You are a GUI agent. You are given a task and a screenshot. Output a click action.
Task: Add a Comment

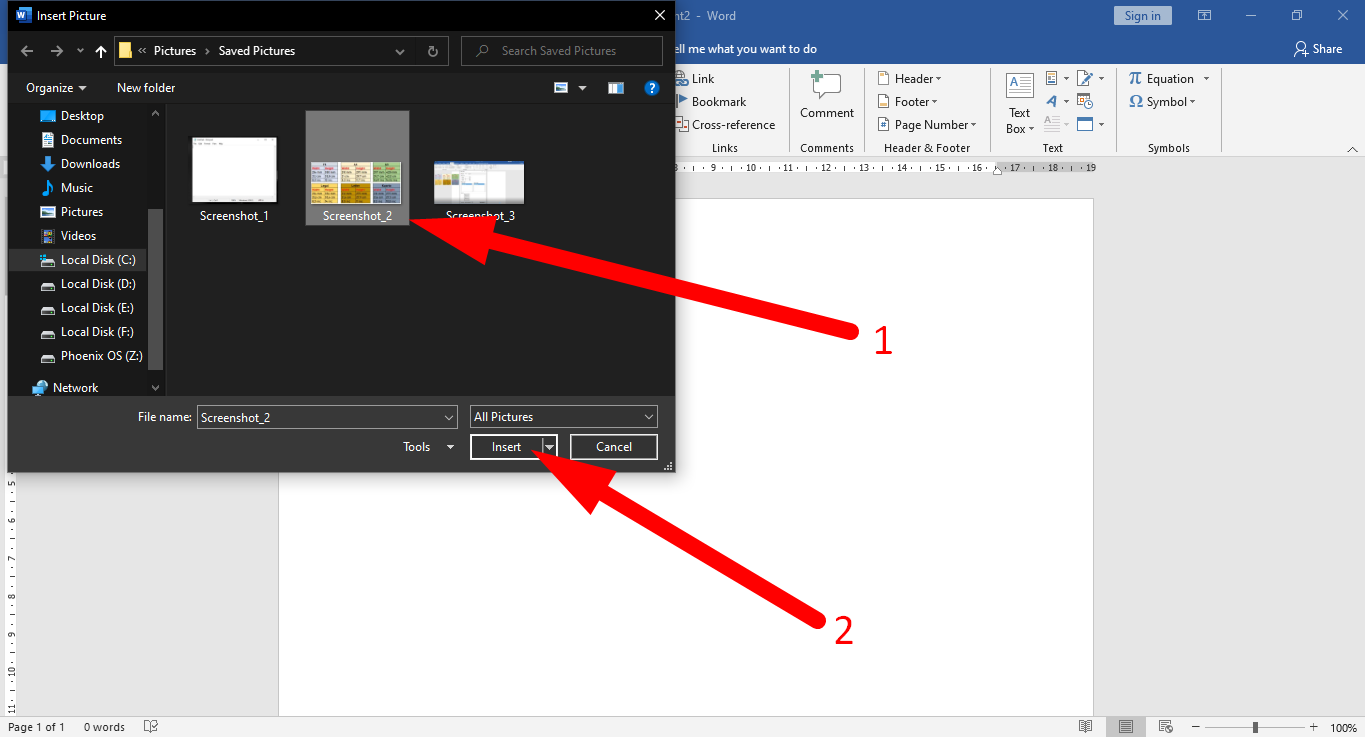pos(826,95)
